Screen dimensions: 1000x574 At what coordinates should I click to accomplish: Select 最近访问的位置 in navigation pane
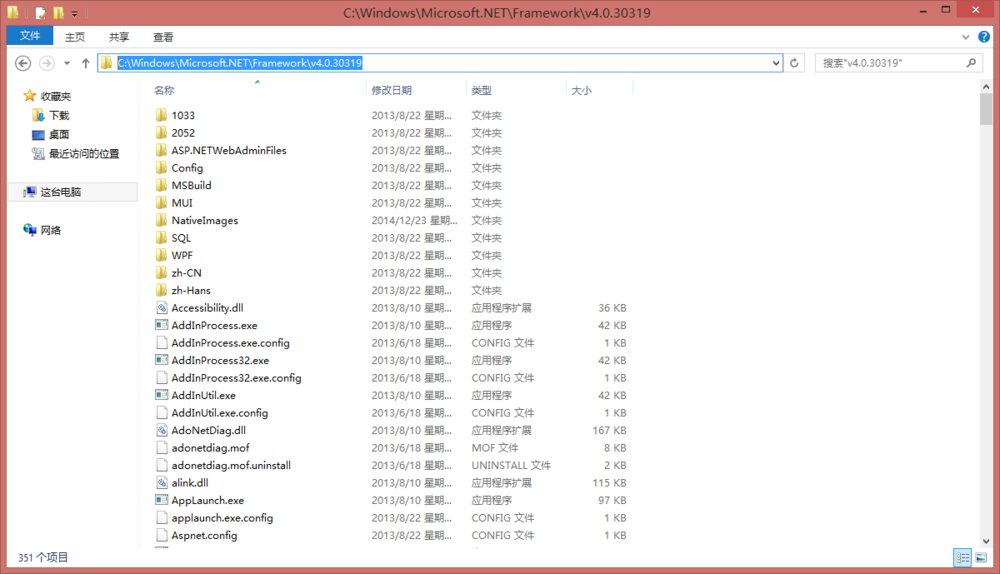84,154
